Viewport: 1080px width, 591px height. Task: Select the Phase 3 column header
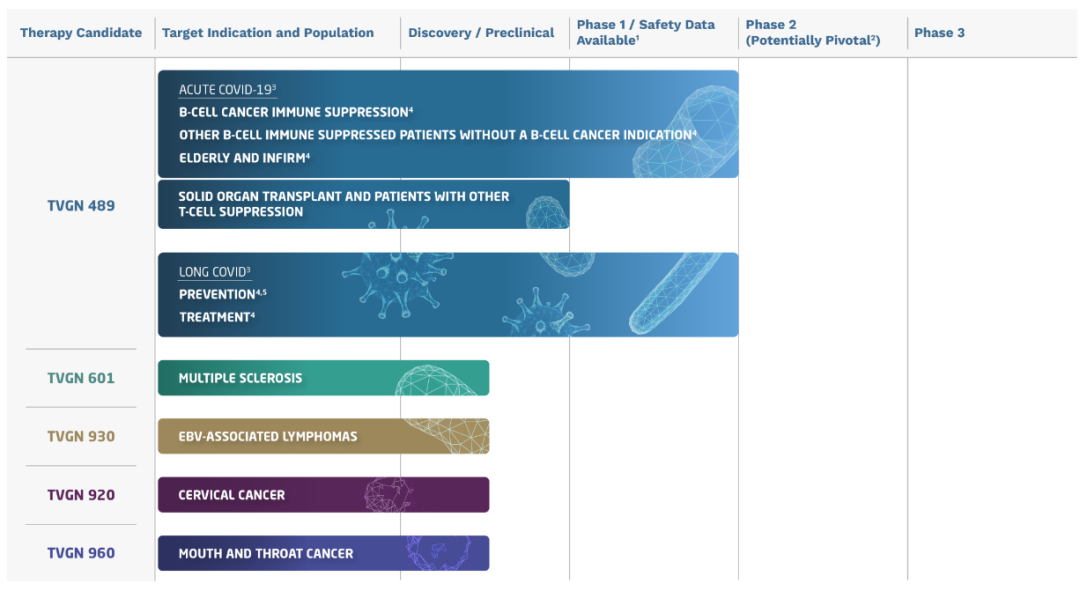pyautogui.click(x=939, y=33)
